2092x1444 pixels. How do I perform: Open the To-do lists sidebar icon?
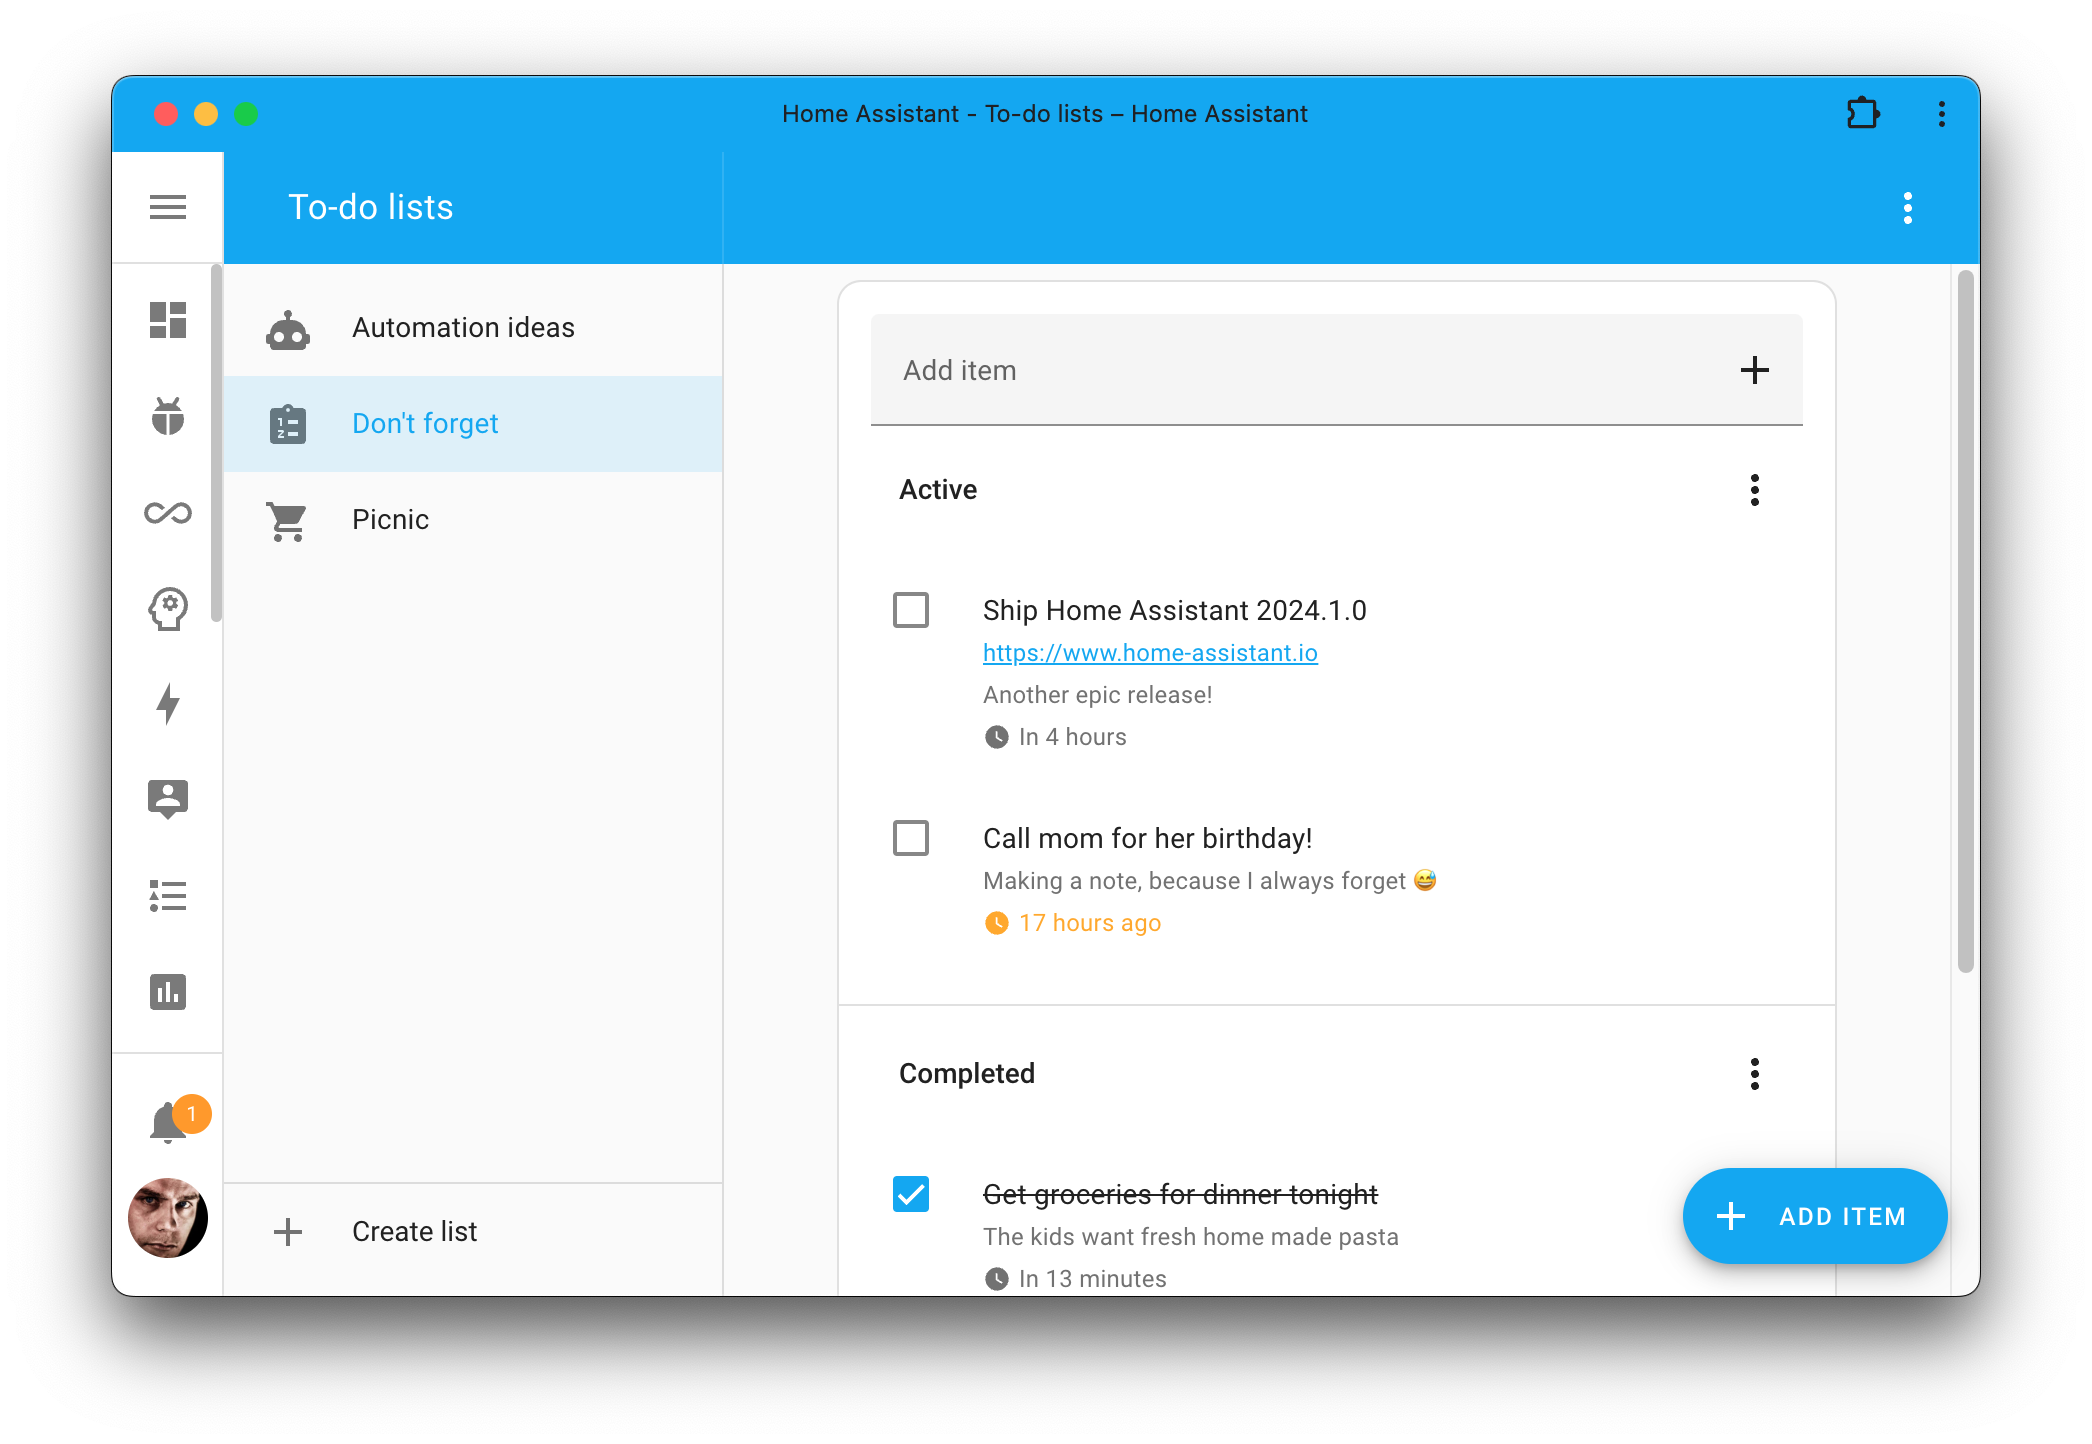tap(167, 895)
